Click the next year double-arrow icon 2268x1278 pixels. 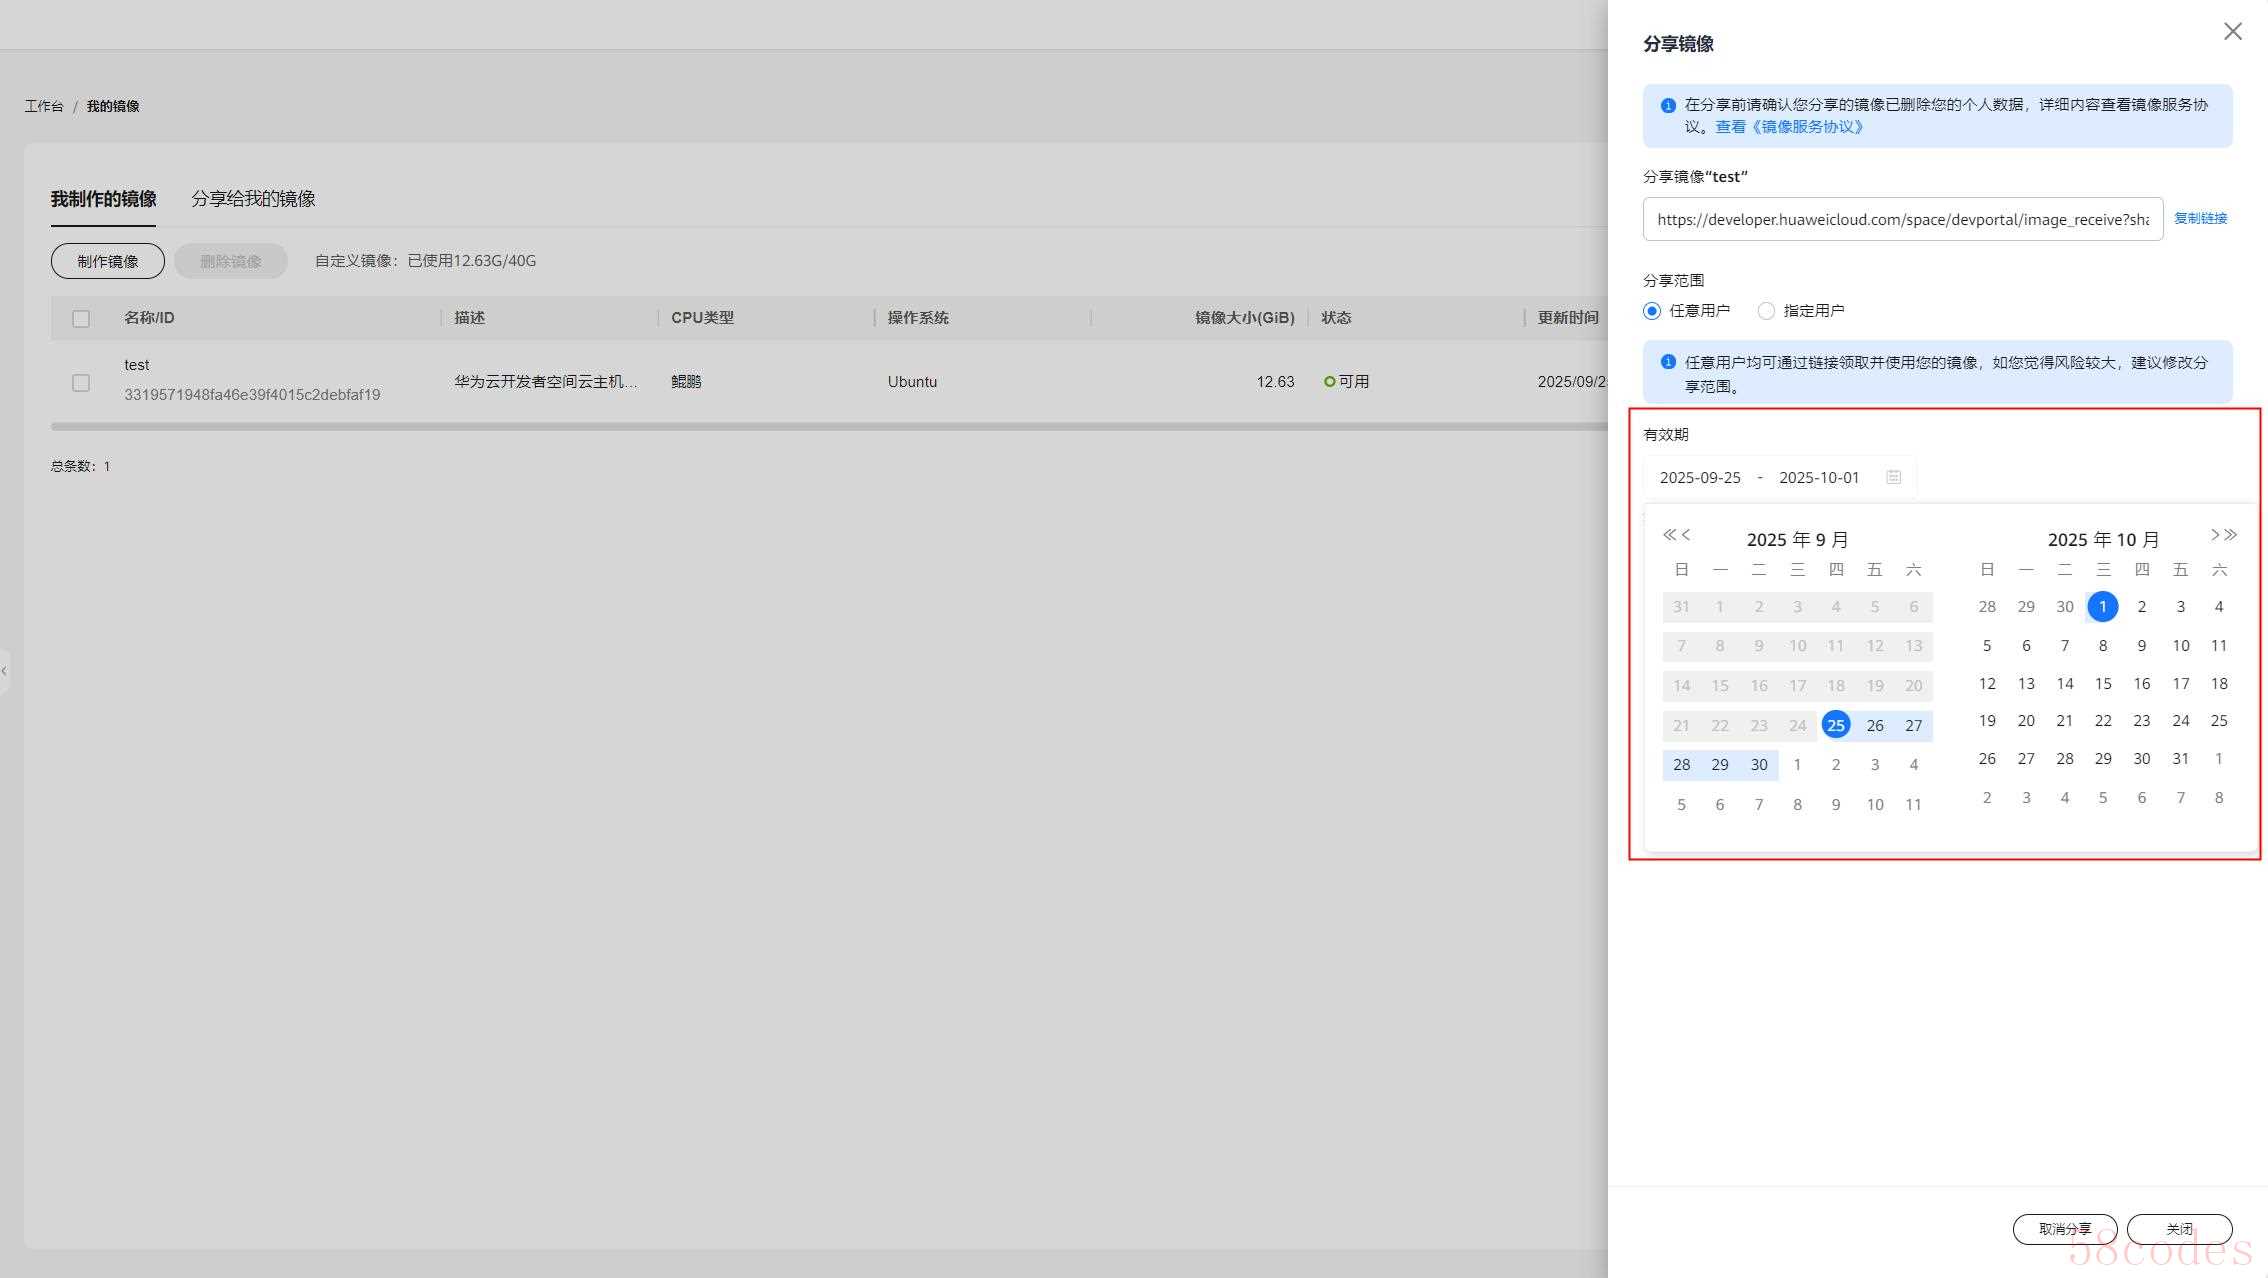2232,535
